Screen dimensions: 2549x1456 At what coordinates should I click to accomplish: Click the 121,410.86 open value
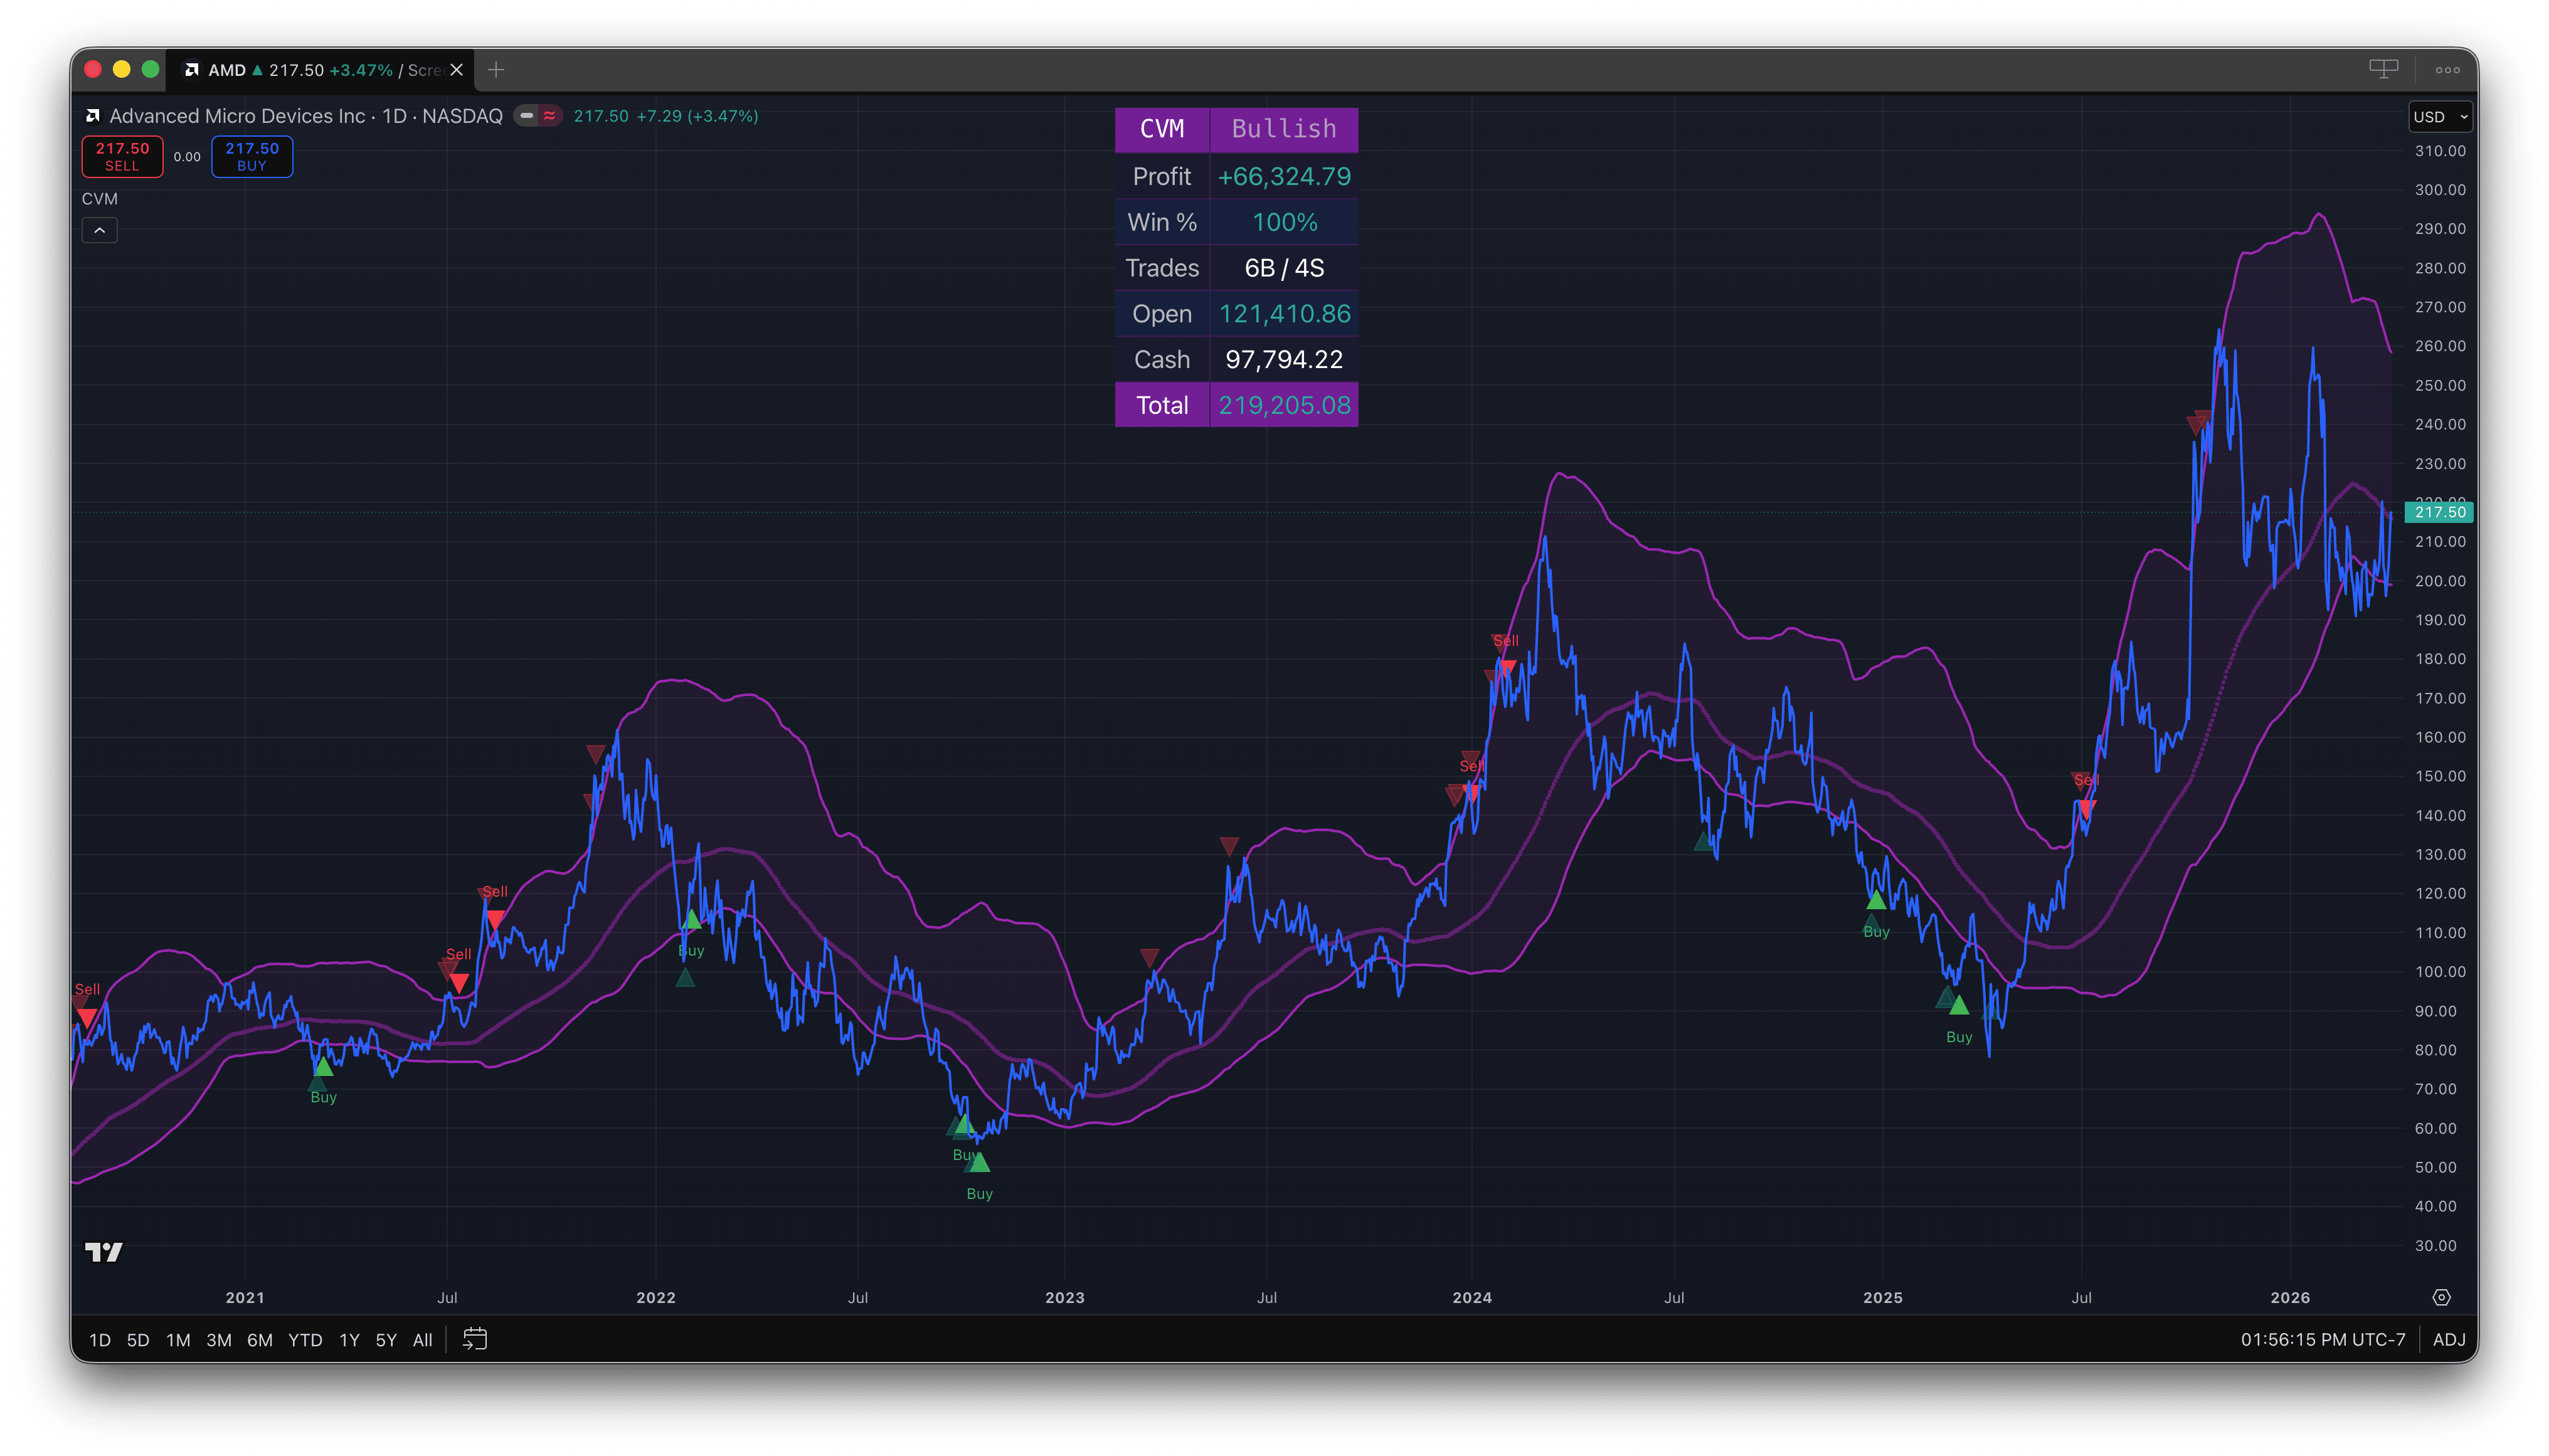click(1284, 314)
